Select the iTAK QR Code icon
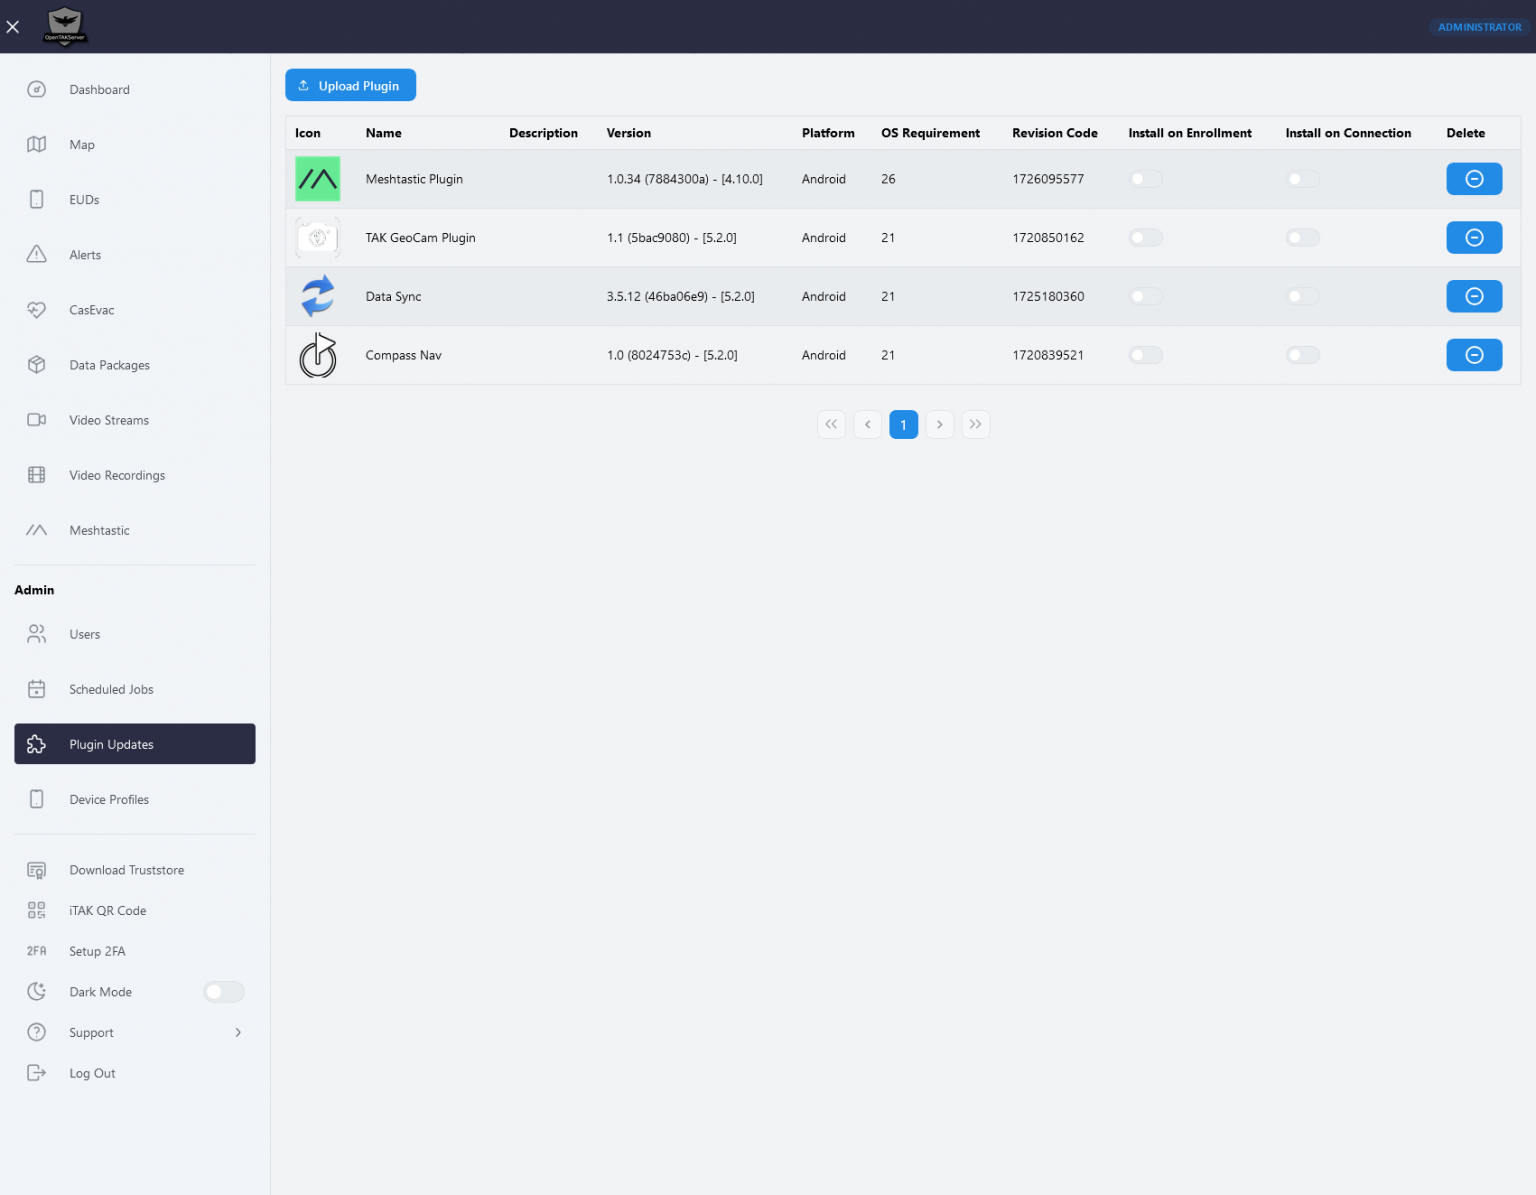This screenshot has height=1195, width=1536. click(36, 910)
